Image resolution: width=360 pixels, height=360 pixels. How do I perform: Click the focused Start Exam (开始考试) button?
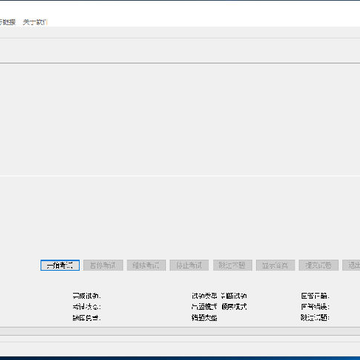click(x=60, y=265)
